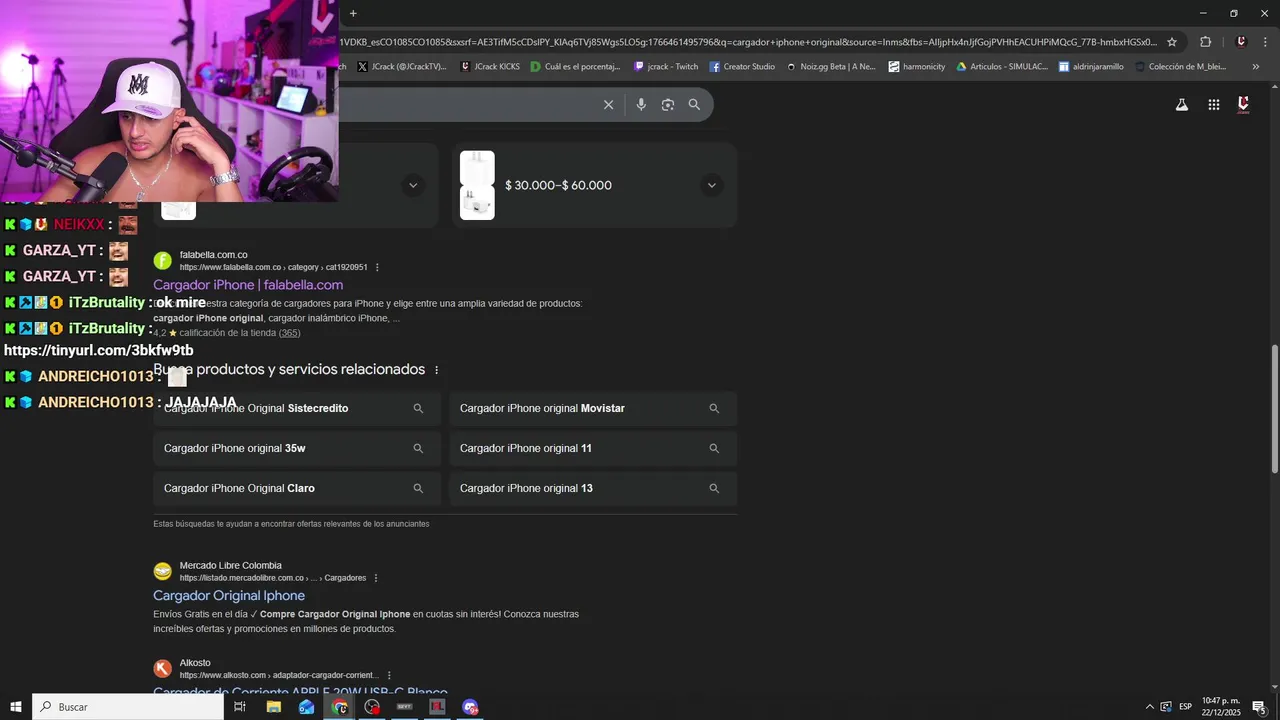Open Mercado Libre result options three dots
Image resolution: width=1280 pixels, height=720 pixels.
pyautogui.click(x=376, y=578)
